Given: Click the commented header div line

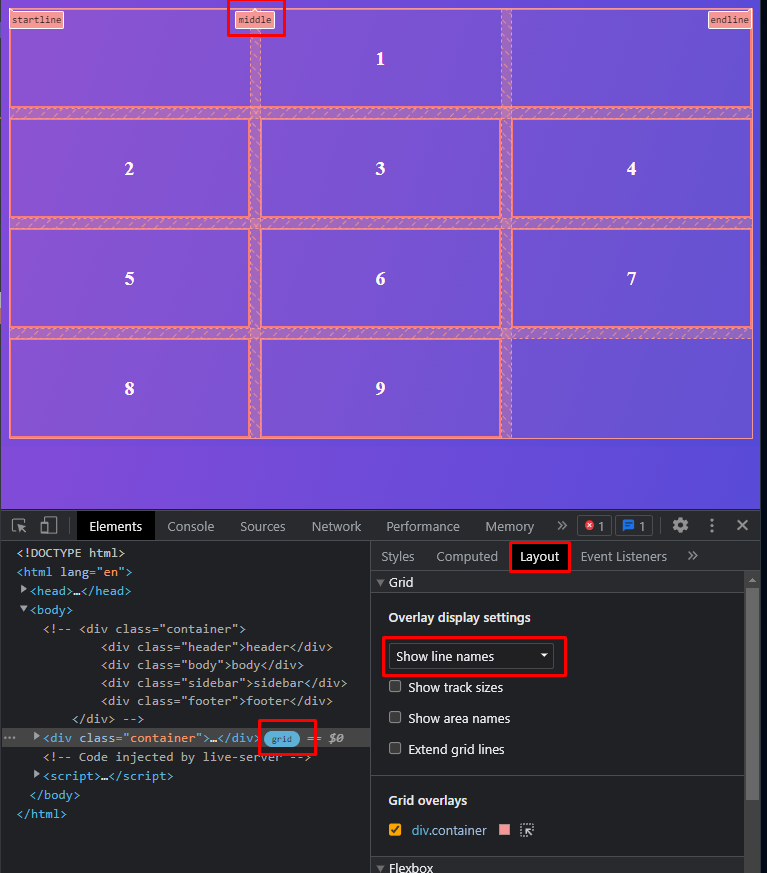Looking at the screenshot, I should pos(217,647).
